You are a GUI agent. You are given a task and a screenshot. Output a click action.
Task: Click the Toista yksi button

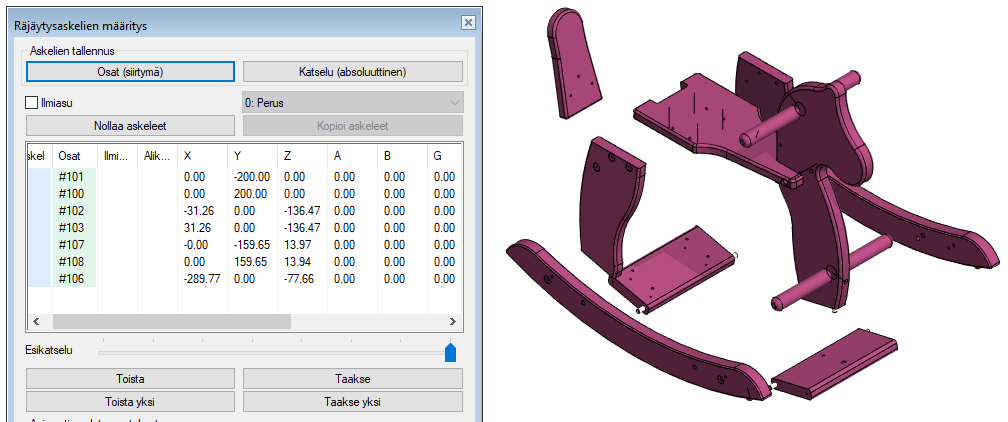(130, 401)
